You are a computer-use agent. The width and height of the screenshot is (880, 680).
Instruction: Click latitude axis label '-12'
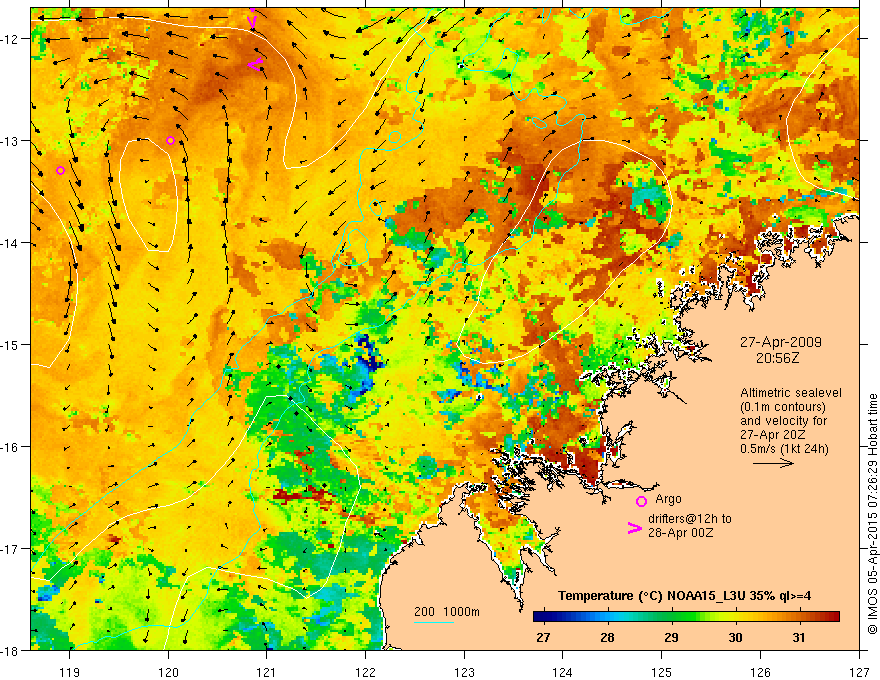[10, 39]
